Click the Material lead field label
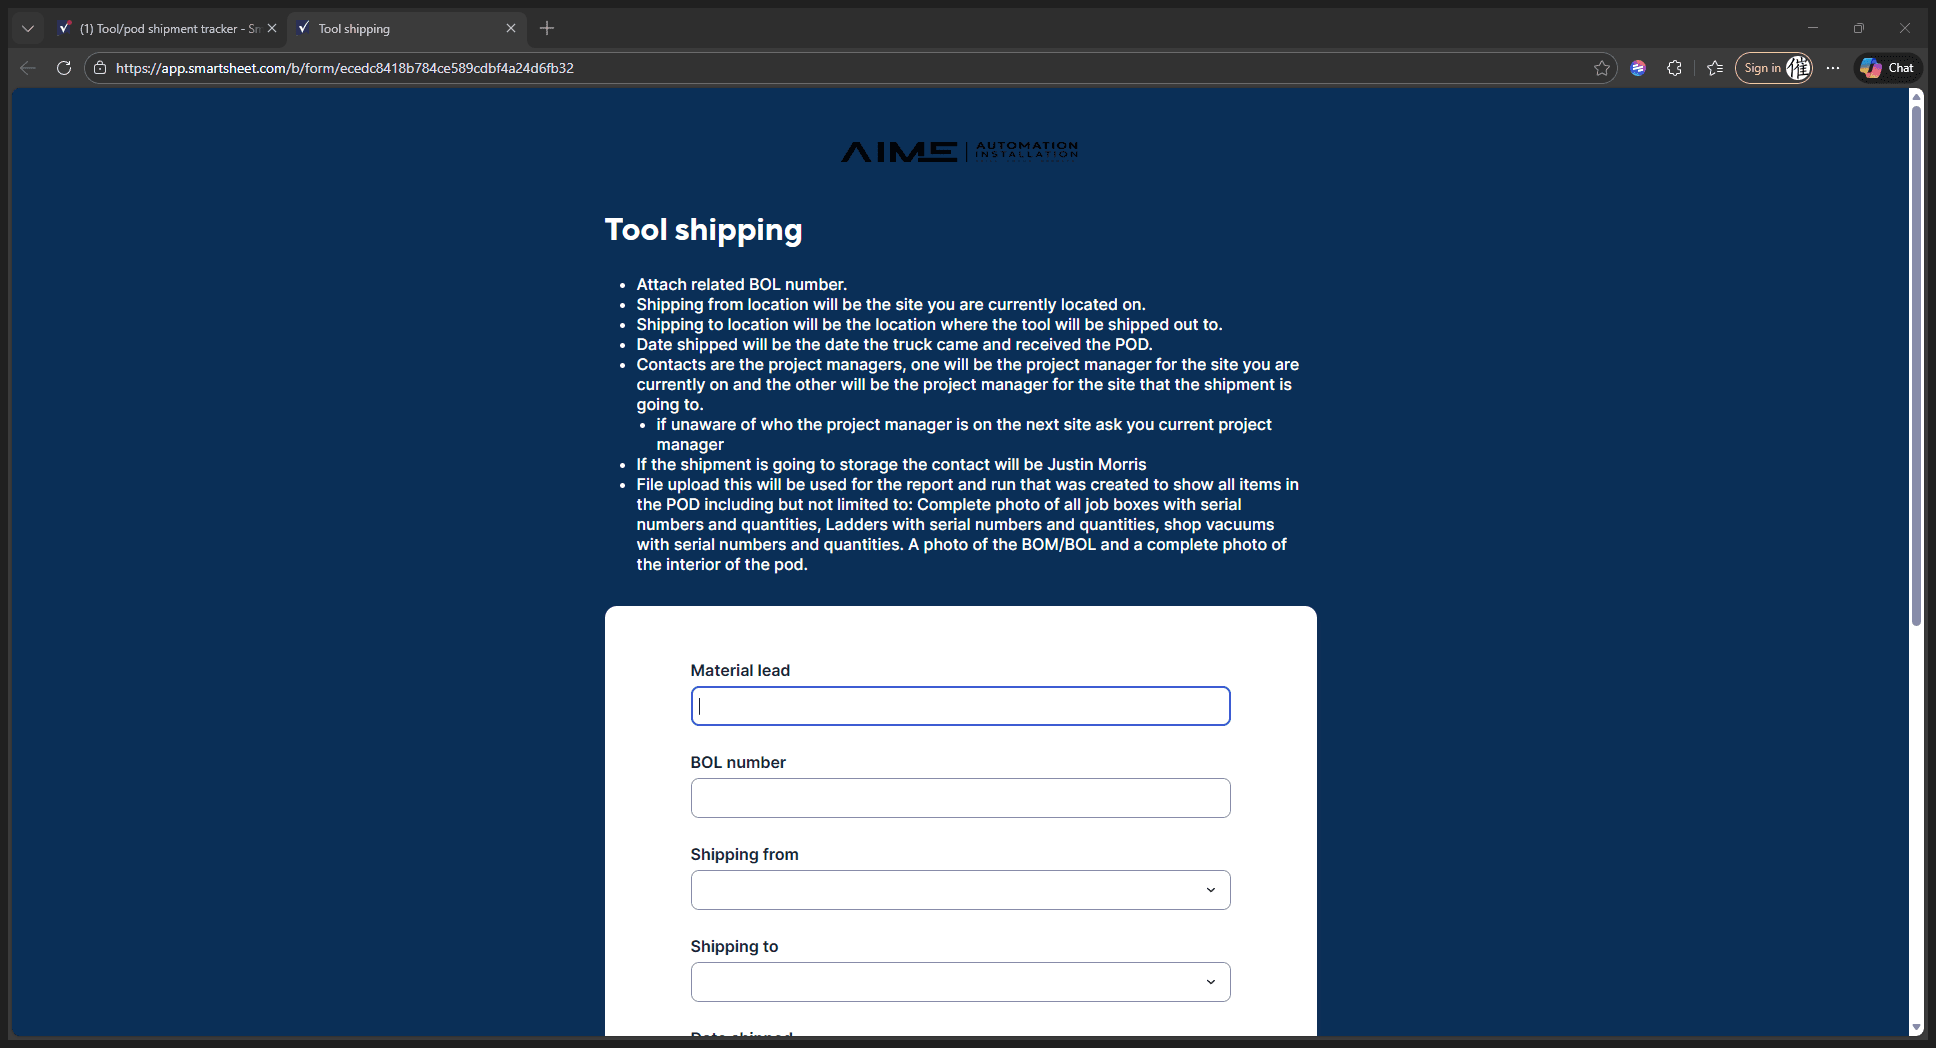 740,670
